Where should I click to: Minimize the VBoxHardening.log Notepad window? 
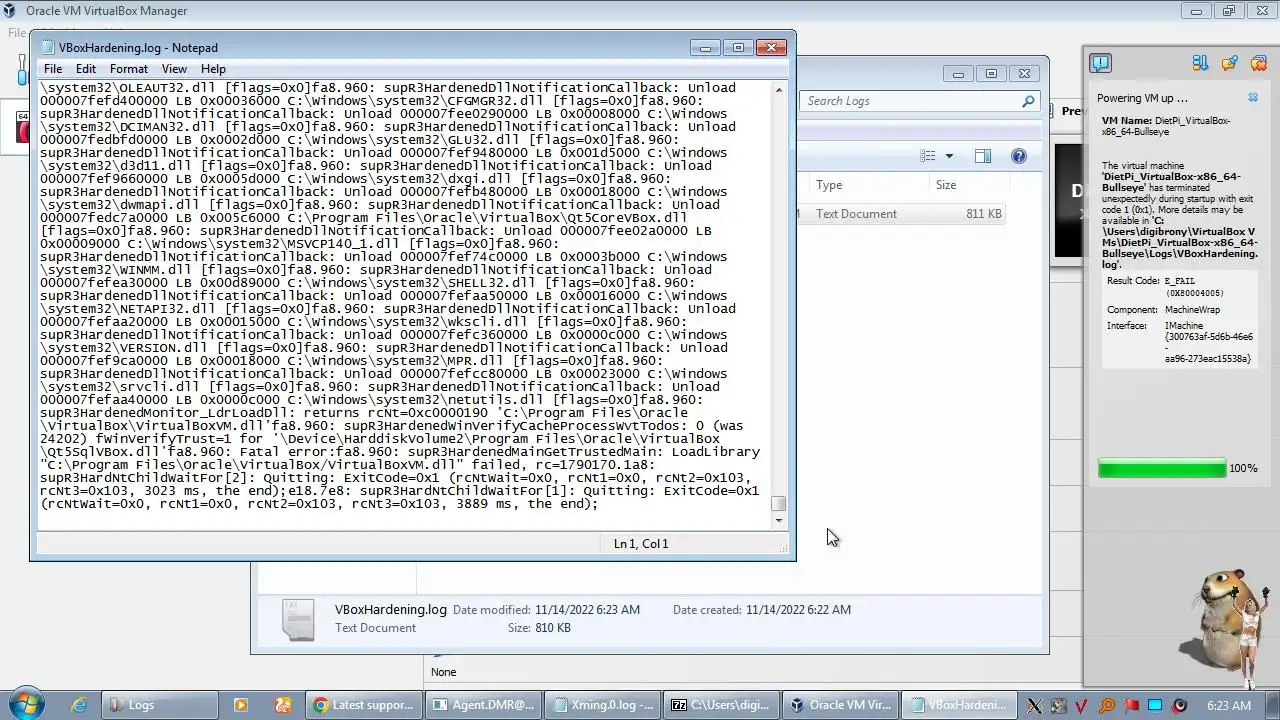pyautogui.click(x=705, y=47)
